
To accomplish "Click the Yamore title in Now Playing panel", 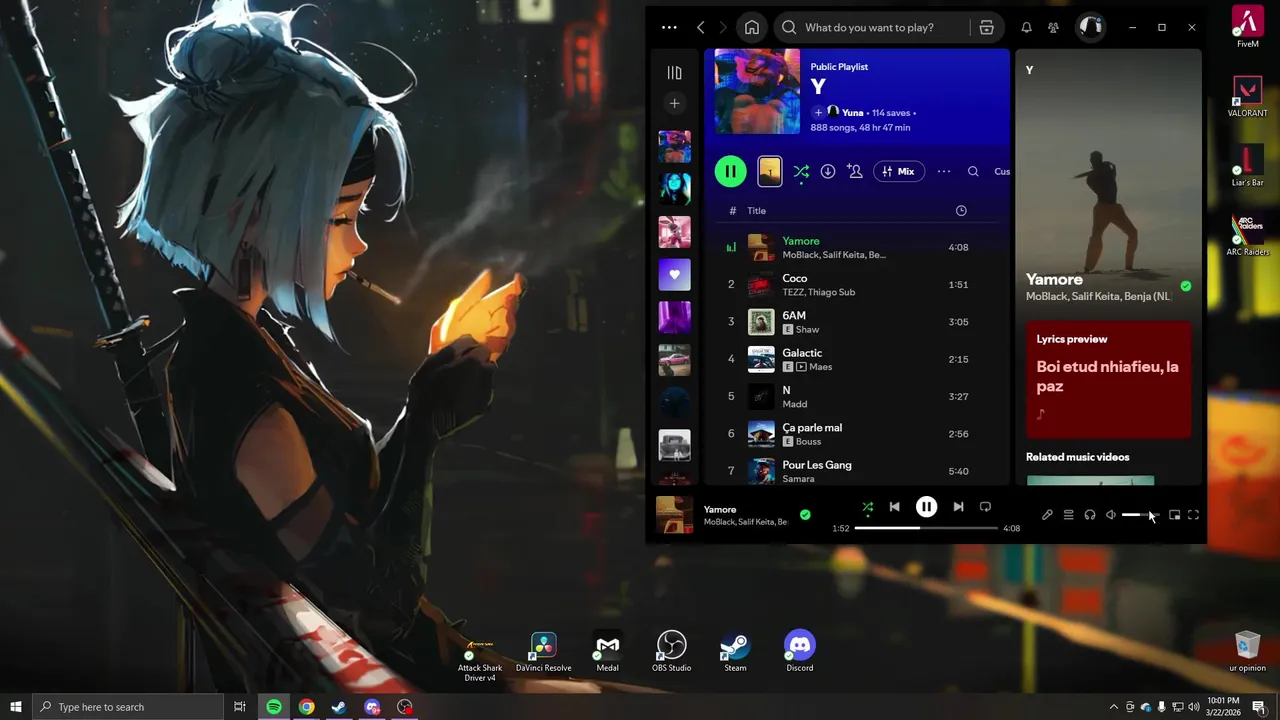I will pyautogui.click(x=1054, y=279).
